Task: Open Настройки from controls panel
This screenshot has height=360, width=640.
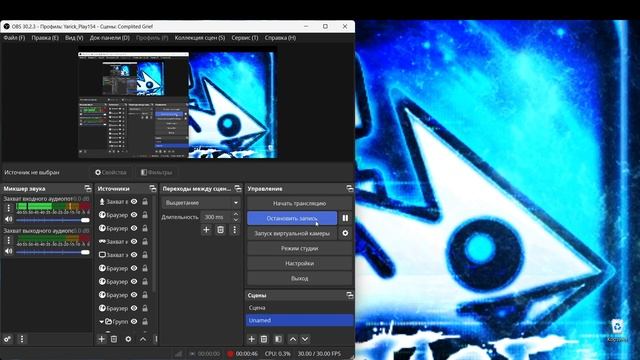Action: [x=300, y=263]
